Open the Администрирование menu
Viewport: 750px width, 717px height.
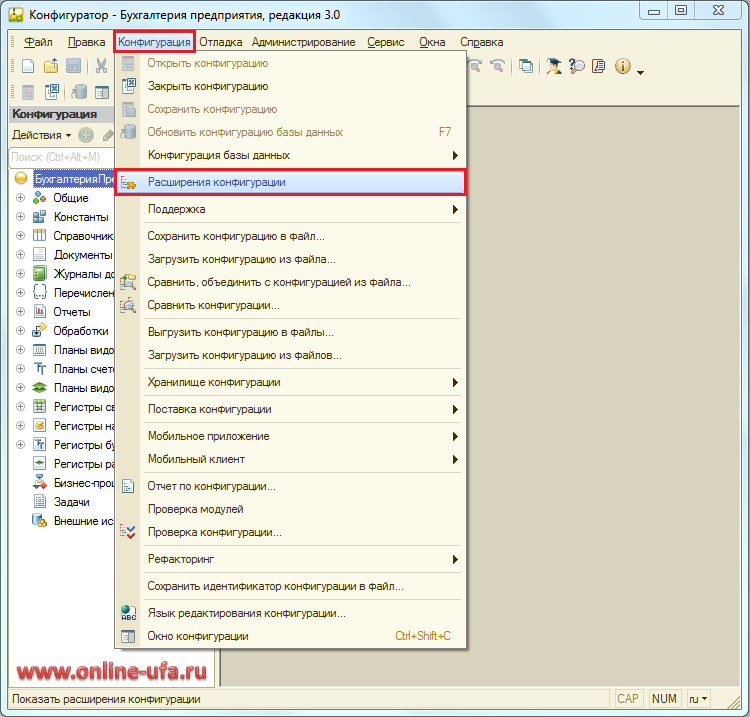[x=303, y=42]
